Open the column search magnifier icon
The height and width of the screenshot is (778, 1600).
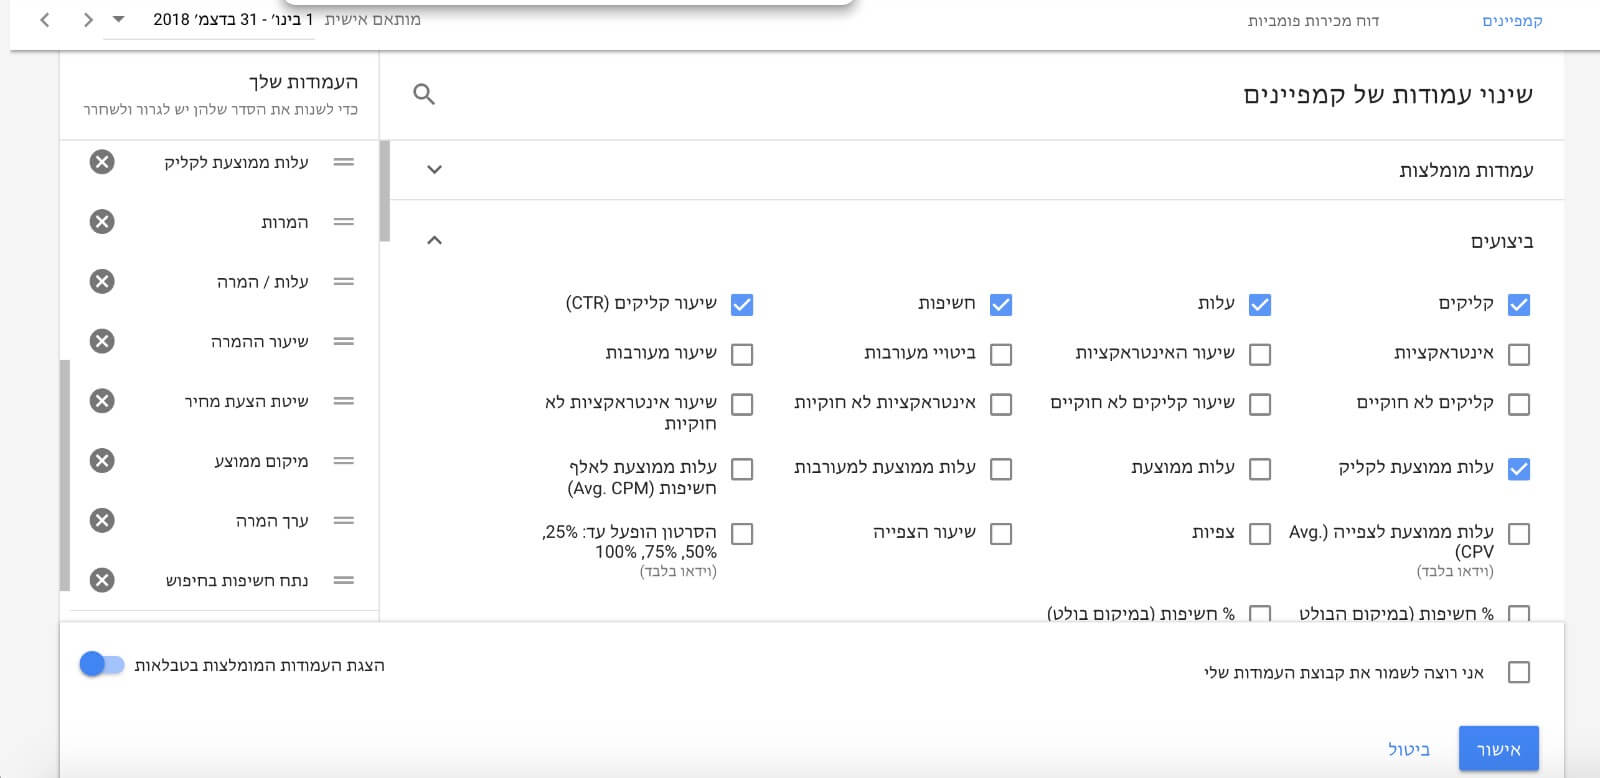tap(424, 95)
